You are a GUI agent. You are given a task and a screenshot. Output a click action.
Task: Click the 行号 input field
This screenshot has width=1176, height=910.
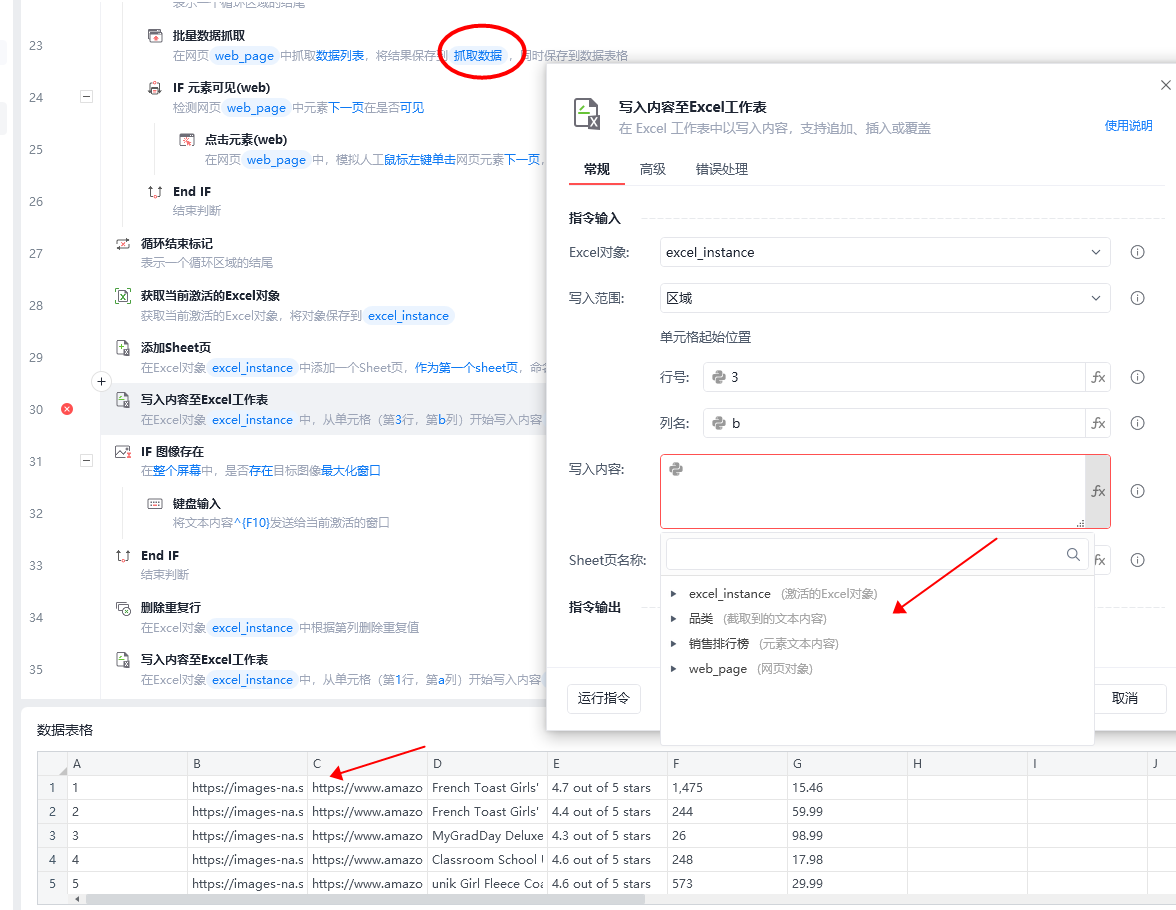pyautogui.click(x=894, y=377)
